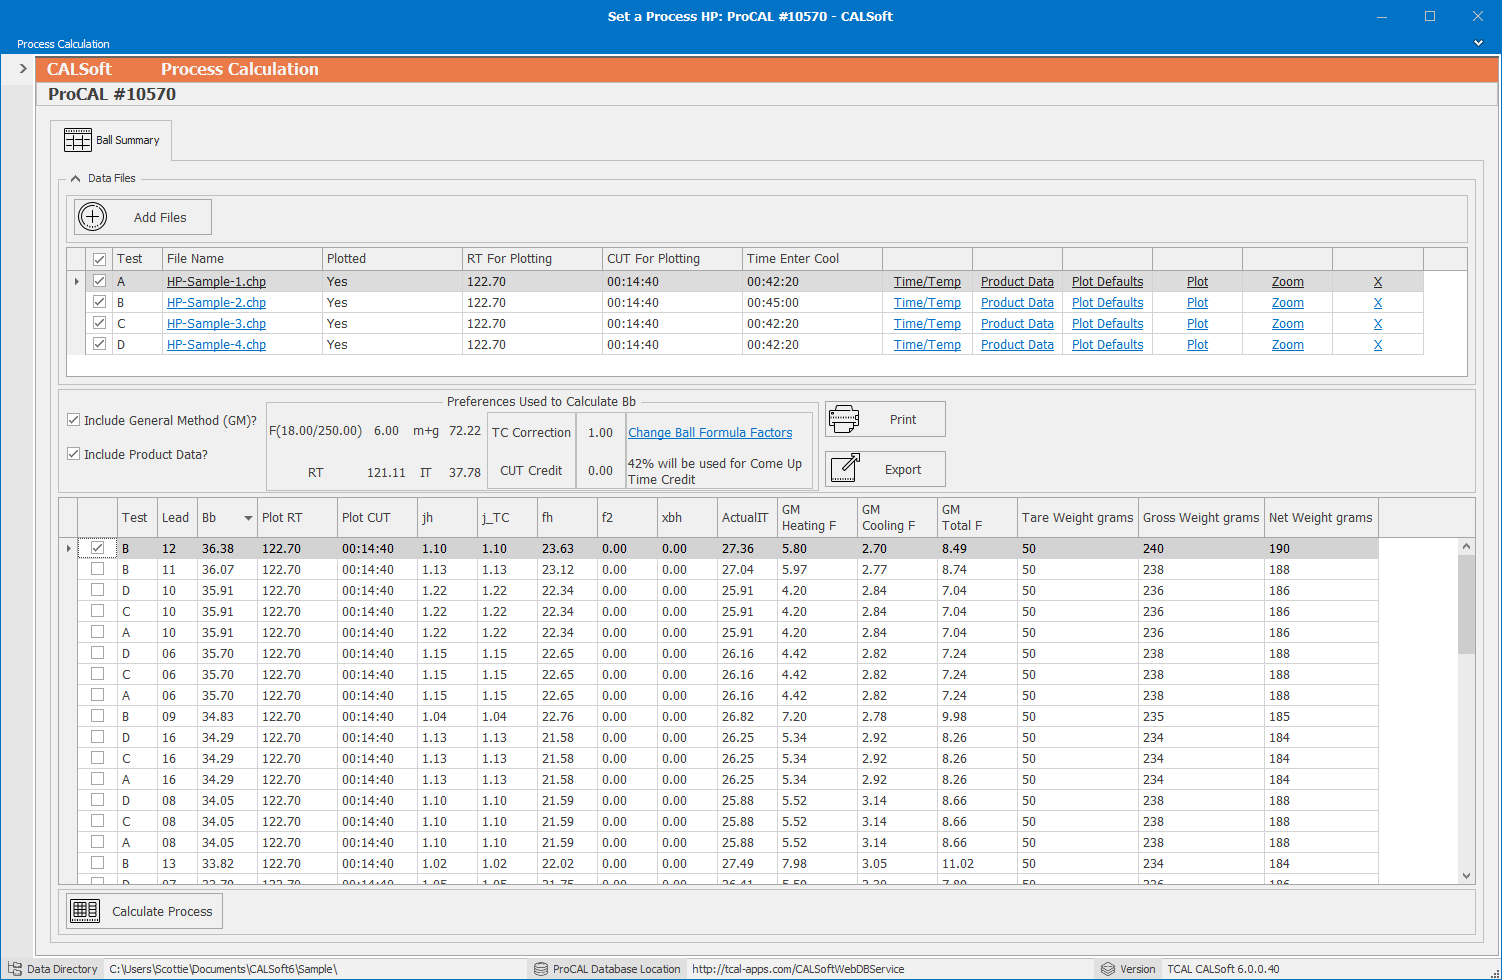Viewport: 1502px width, 980px height.
Task: Click Calculate Process button
Action: click(145, 911)
